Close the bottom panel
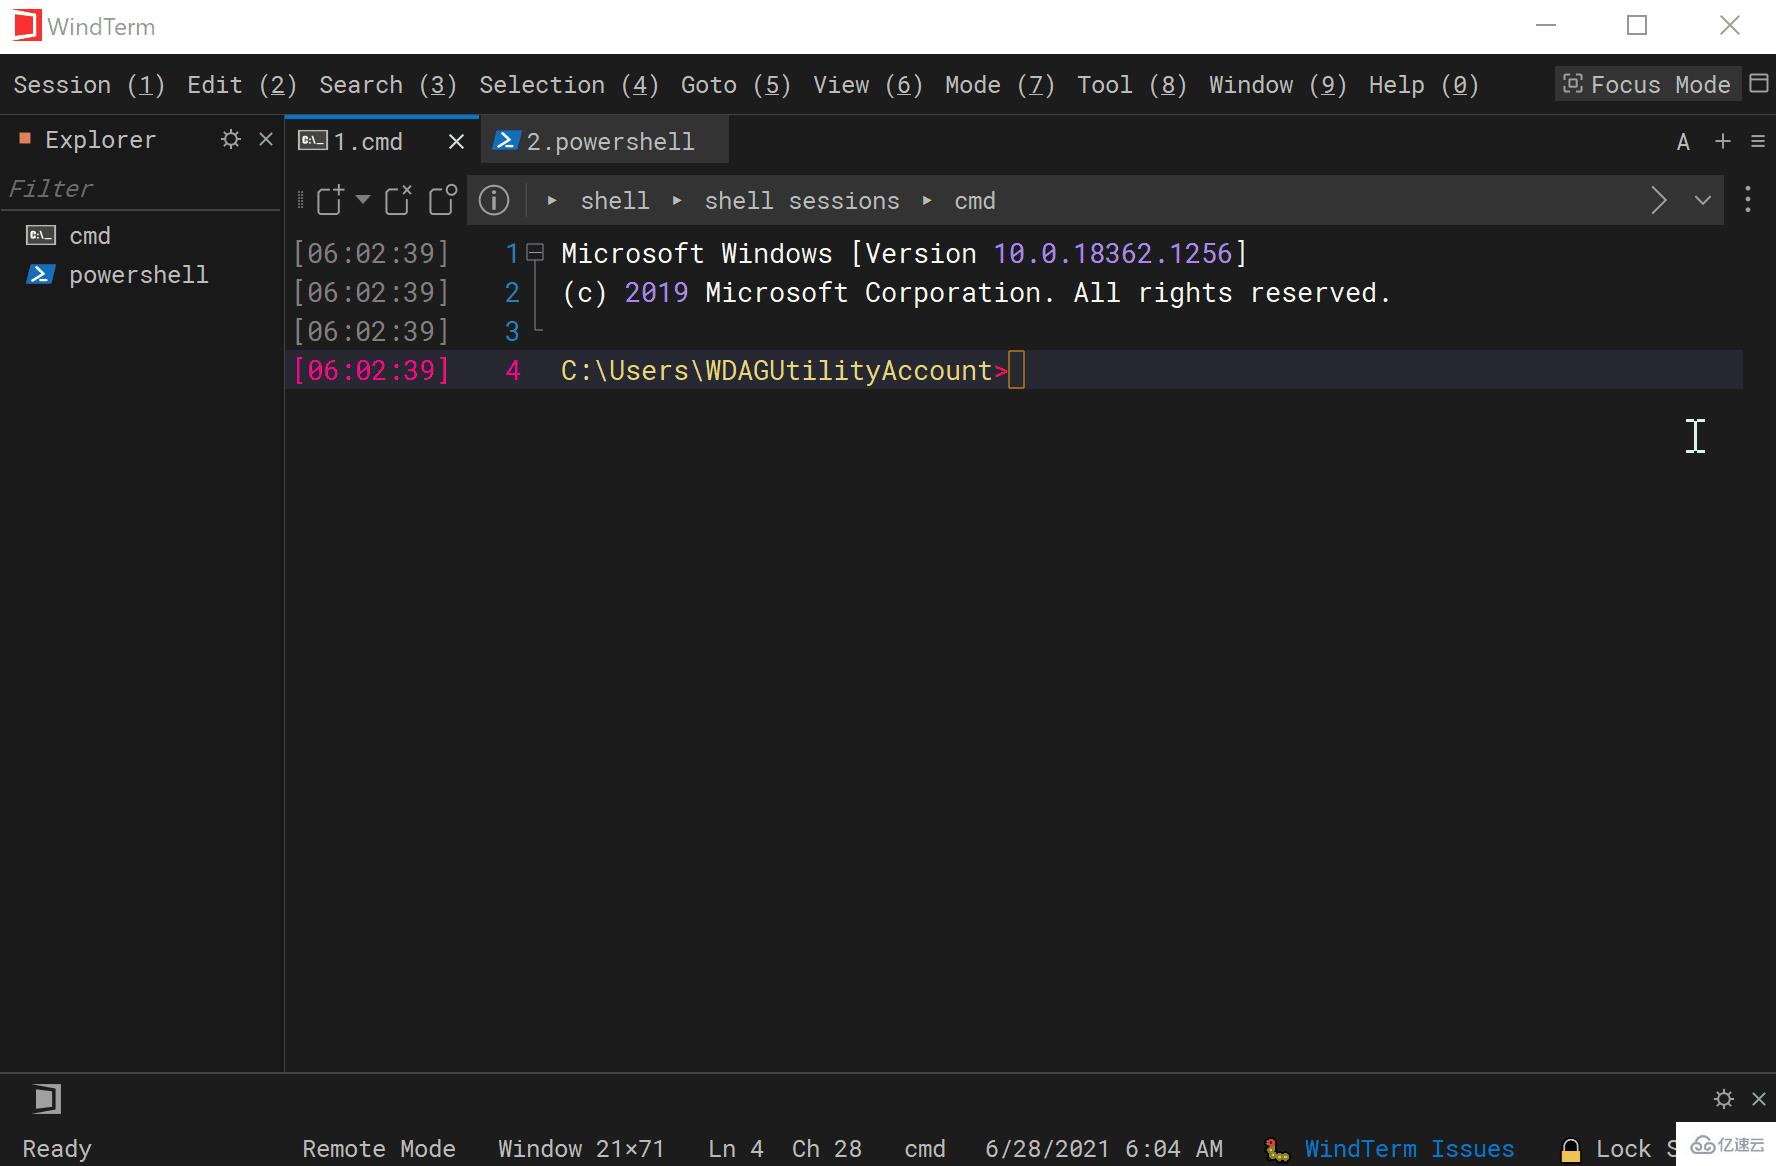1776x1166 pixels. 1759,1099
